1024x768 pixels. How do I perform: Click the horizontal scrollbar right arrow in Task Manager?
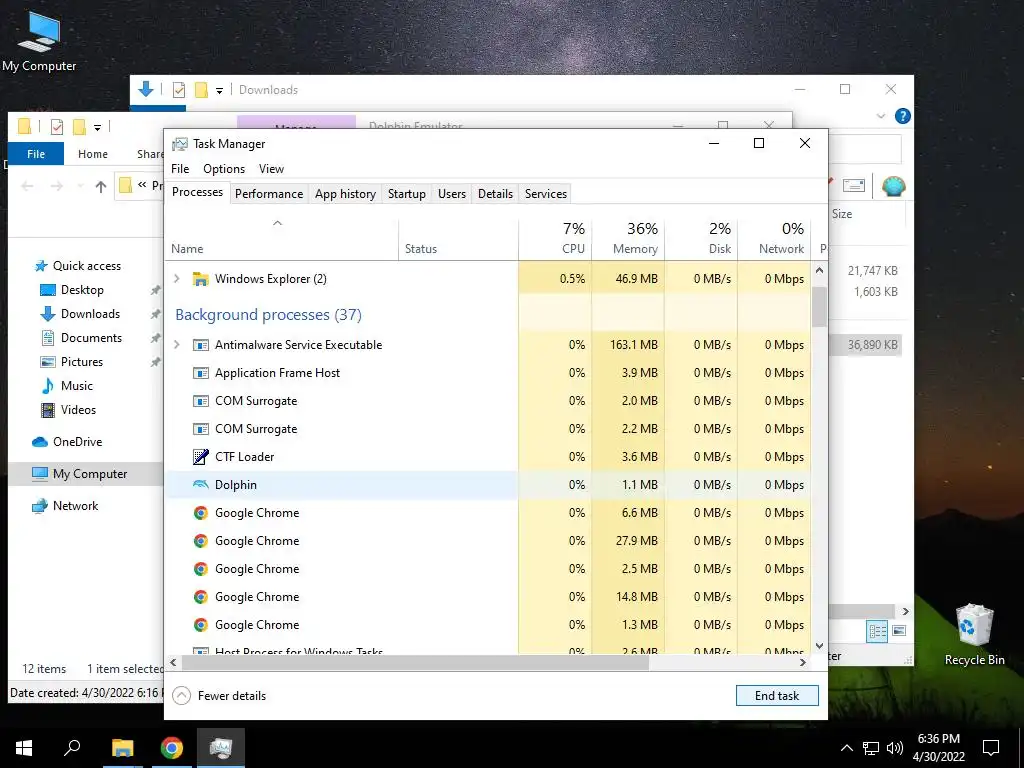coord(803,662)
